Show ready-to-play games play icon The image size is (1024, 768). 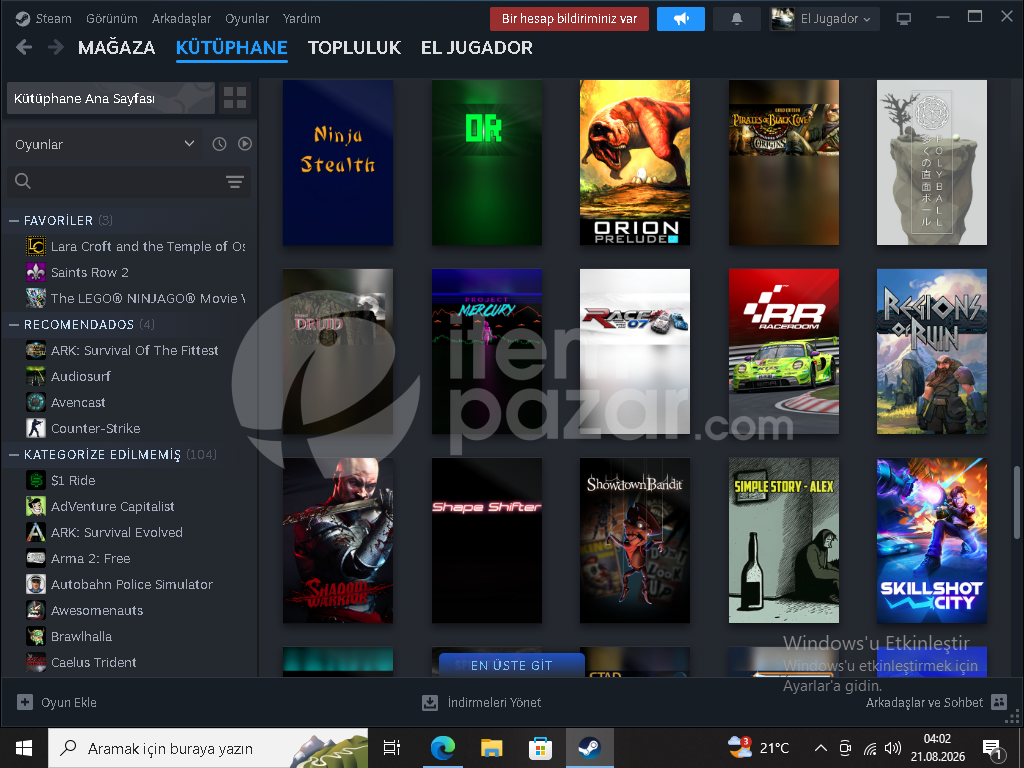pos(245,144)
